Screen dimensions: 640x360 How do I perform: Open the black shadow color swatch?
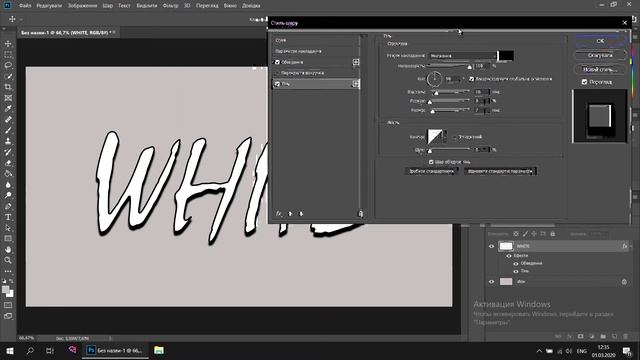click(505, 56)
